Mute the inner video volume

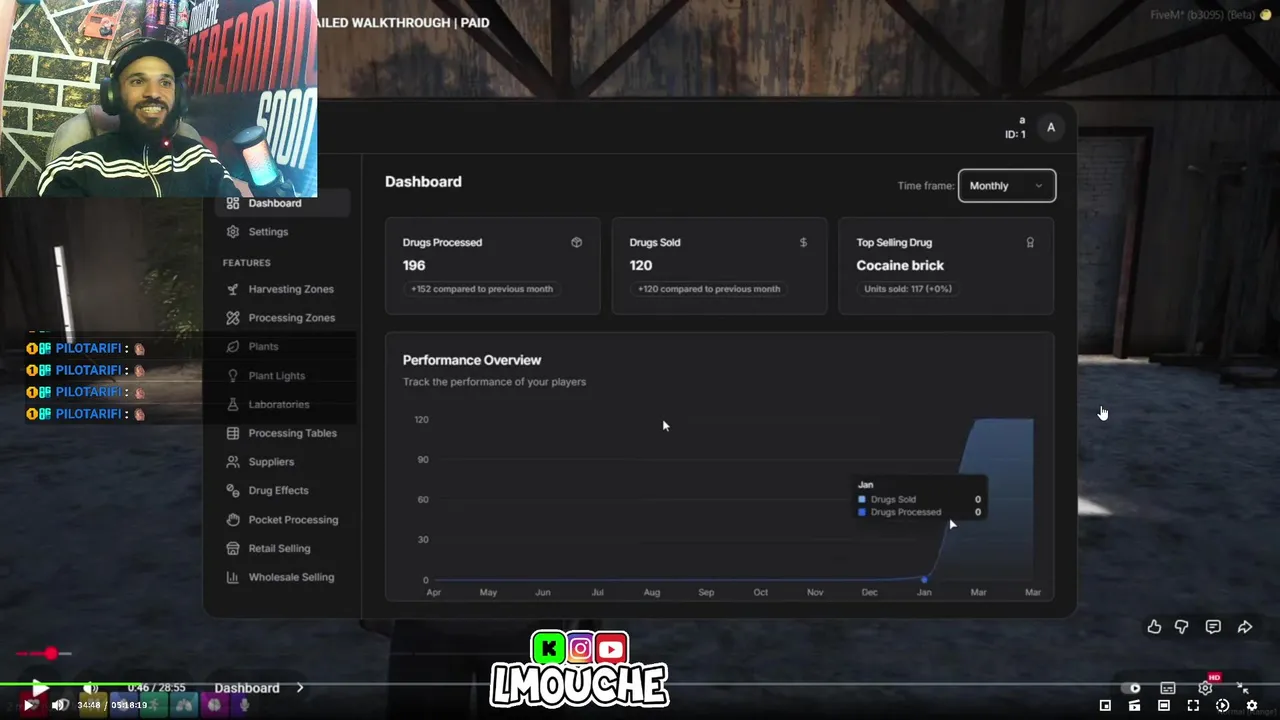pos(91,688)
